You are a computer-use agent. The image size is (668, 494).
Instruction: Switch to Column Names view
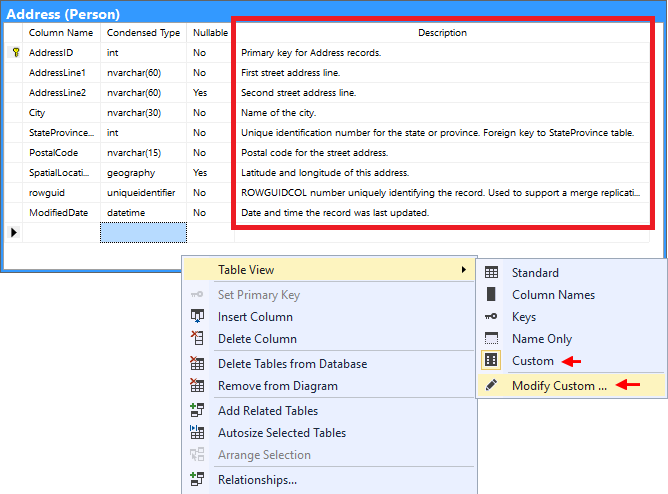(553, 295)
